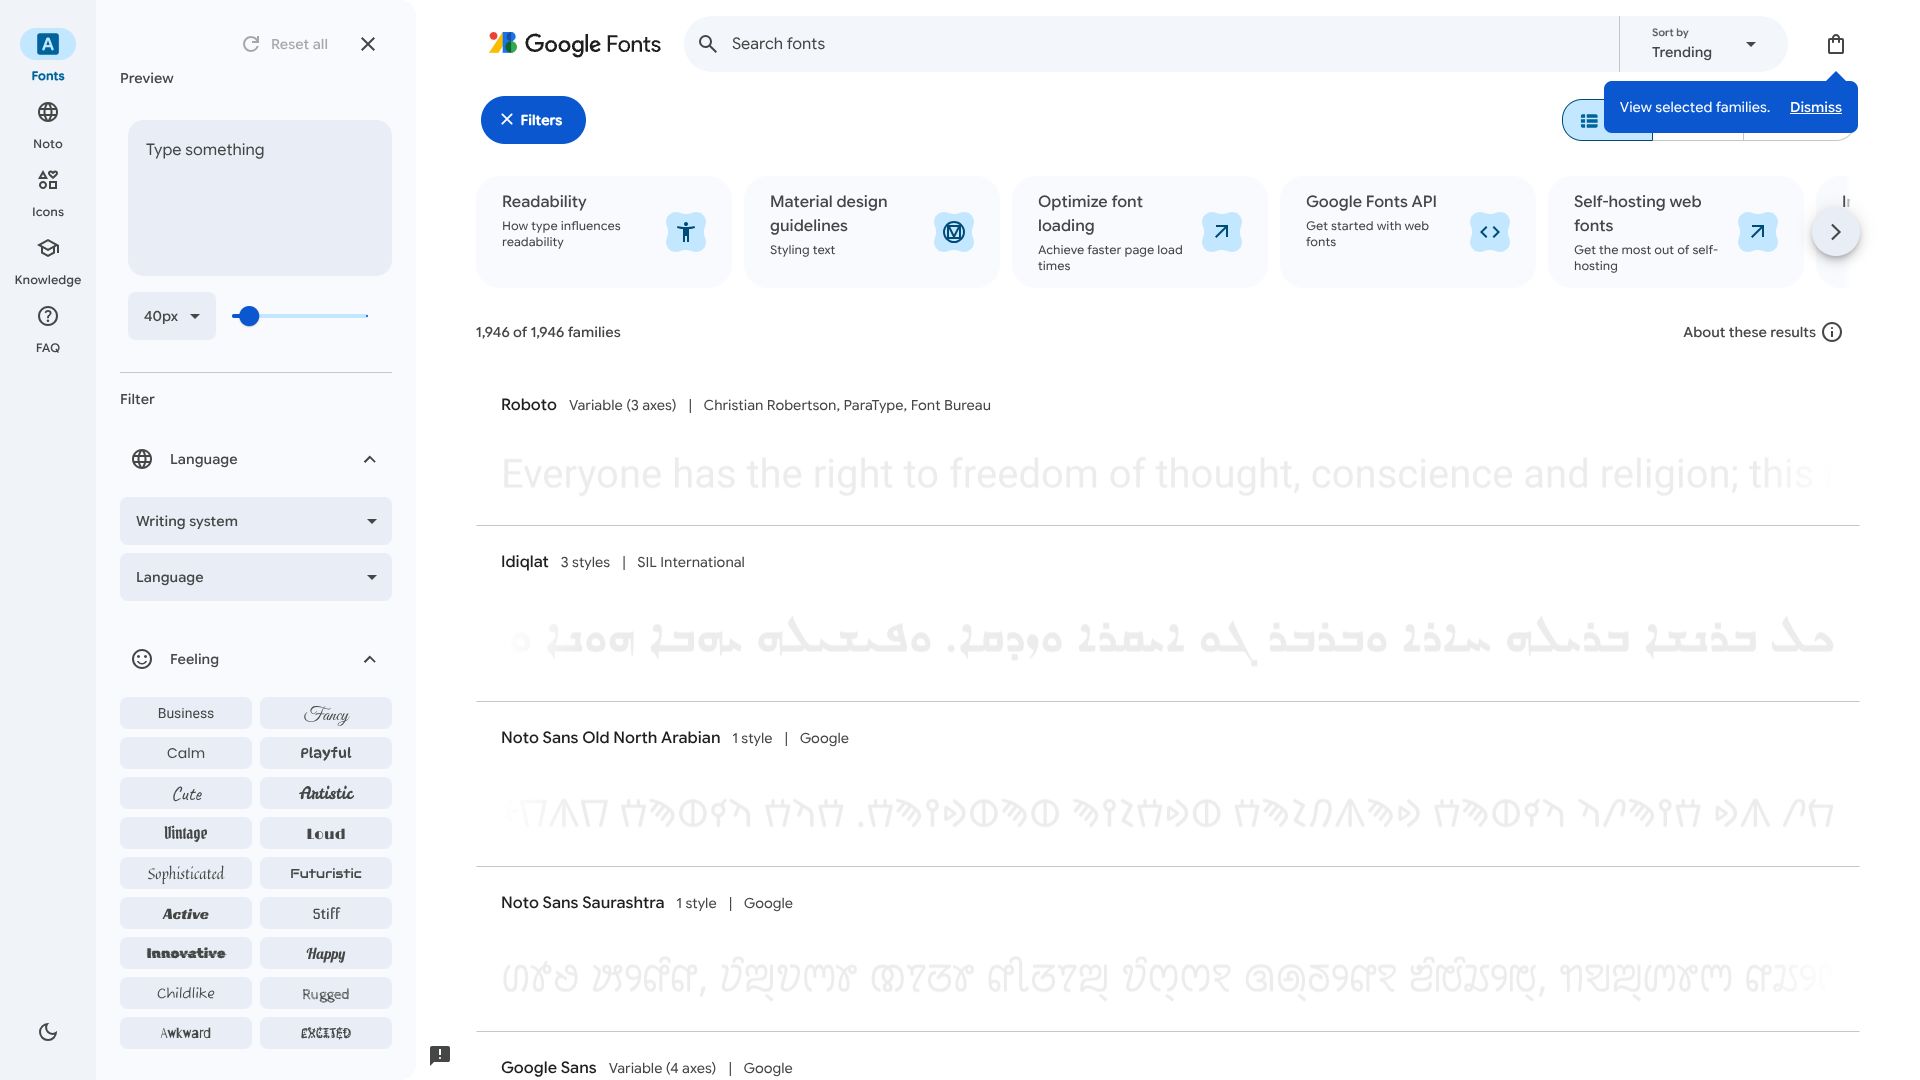Click into the Search fonts field
The width and height of the screenshot is (1920, 1080).
coord(1150,44)
